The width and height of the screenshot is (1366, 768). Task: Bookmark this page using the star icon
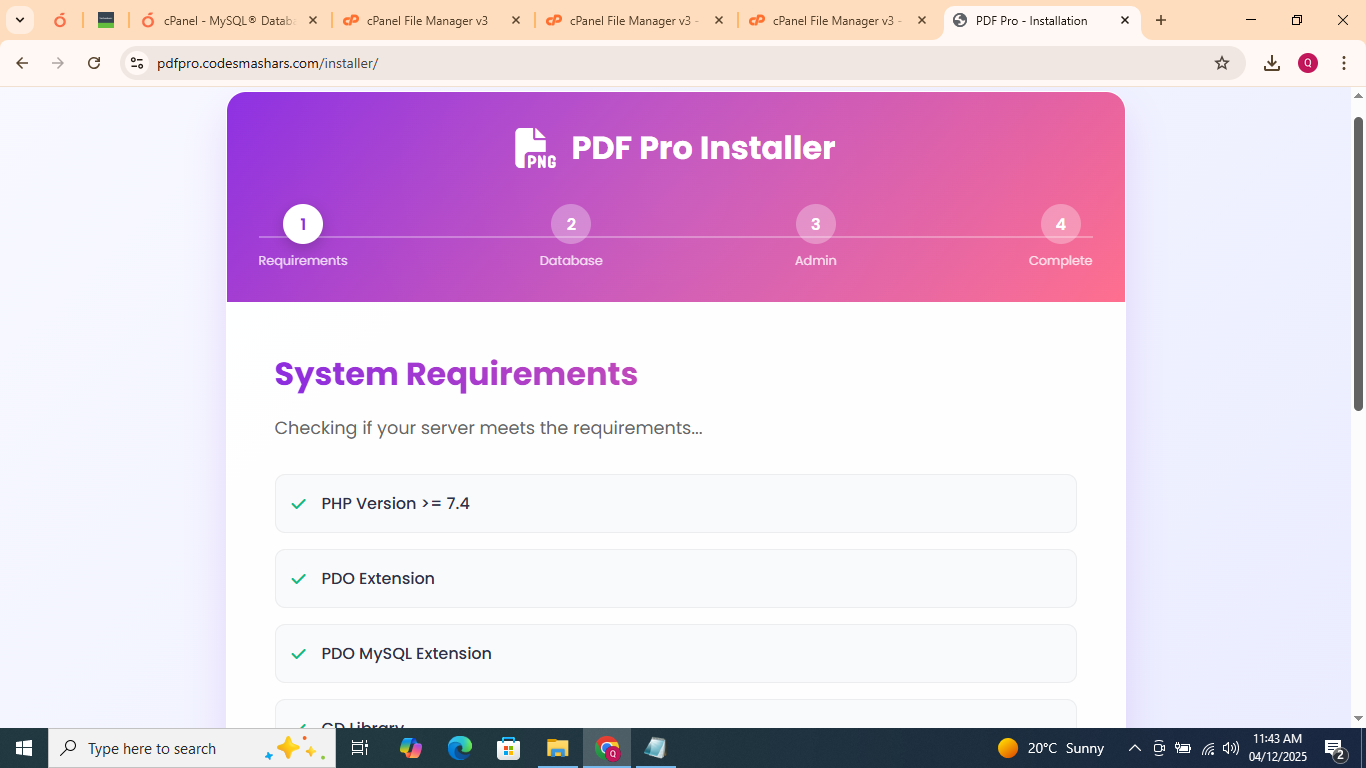tap(1221, 62)
